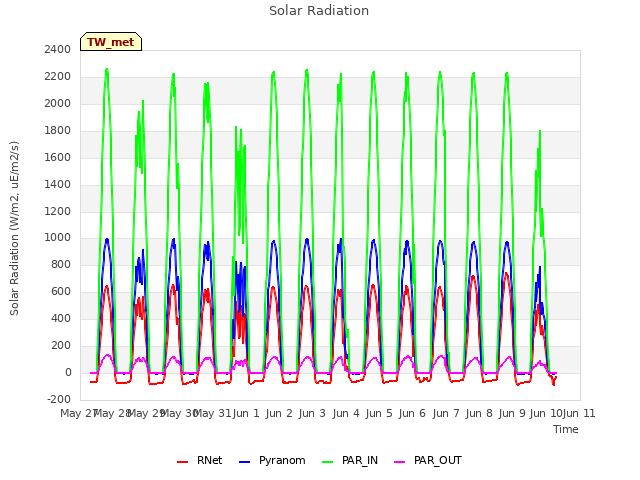Click the Jun 4 x-axis date label

pyautogui.click(x=346, y=413)
